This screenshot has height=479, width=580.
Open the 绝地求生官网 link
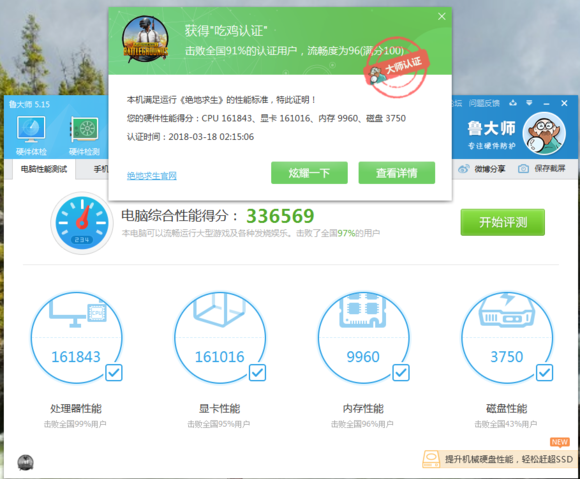[x=152, y=176]
